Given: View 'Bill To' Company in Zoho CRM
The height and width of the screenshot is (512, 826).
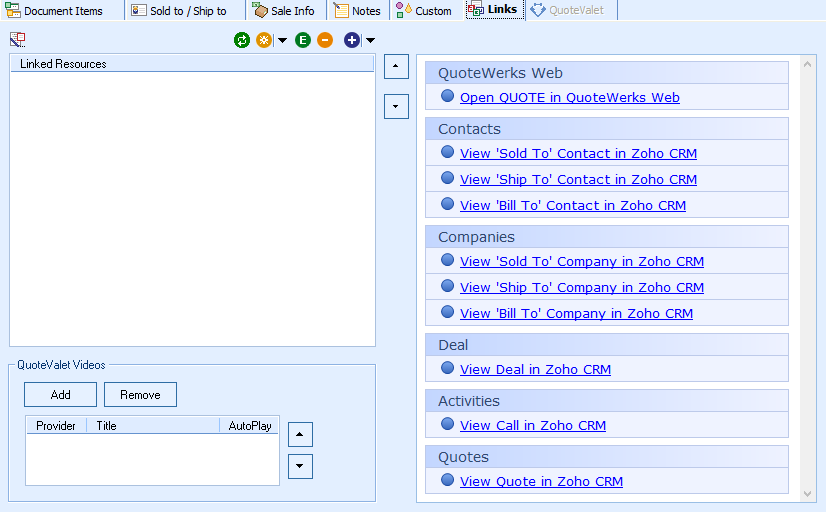Looking at the screenshot, I should pyautogui.click(x=576, y=313).
